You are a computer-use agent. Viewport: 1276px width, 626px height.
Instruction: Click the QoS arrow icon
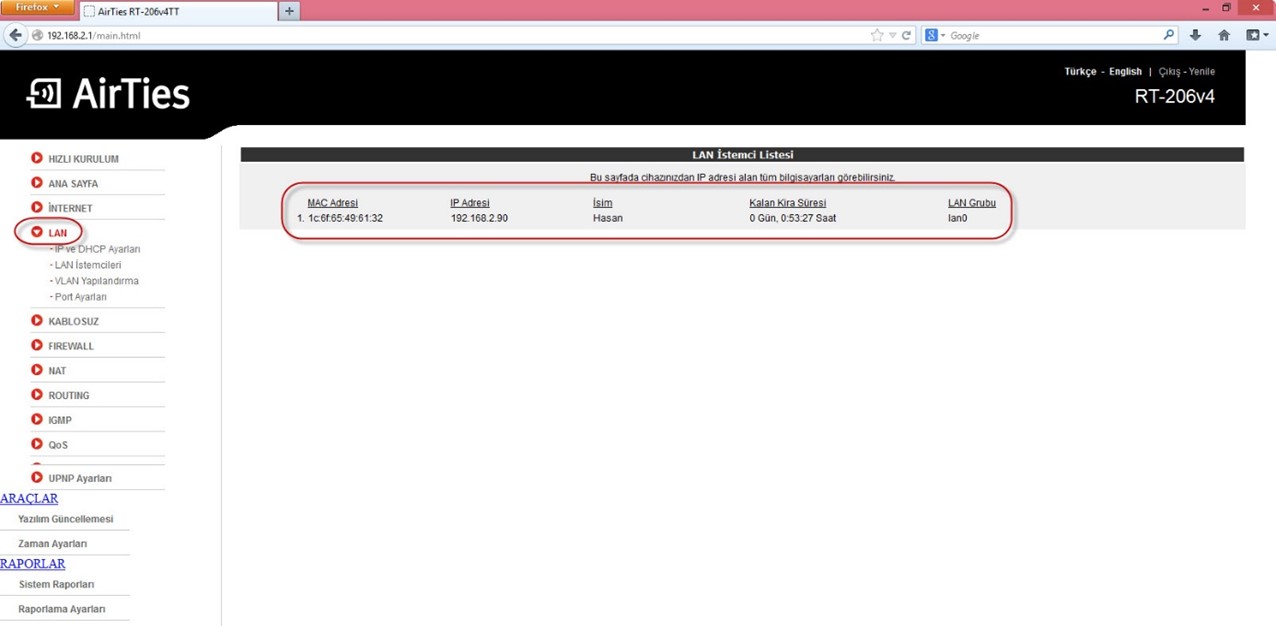tap(37, 444)
